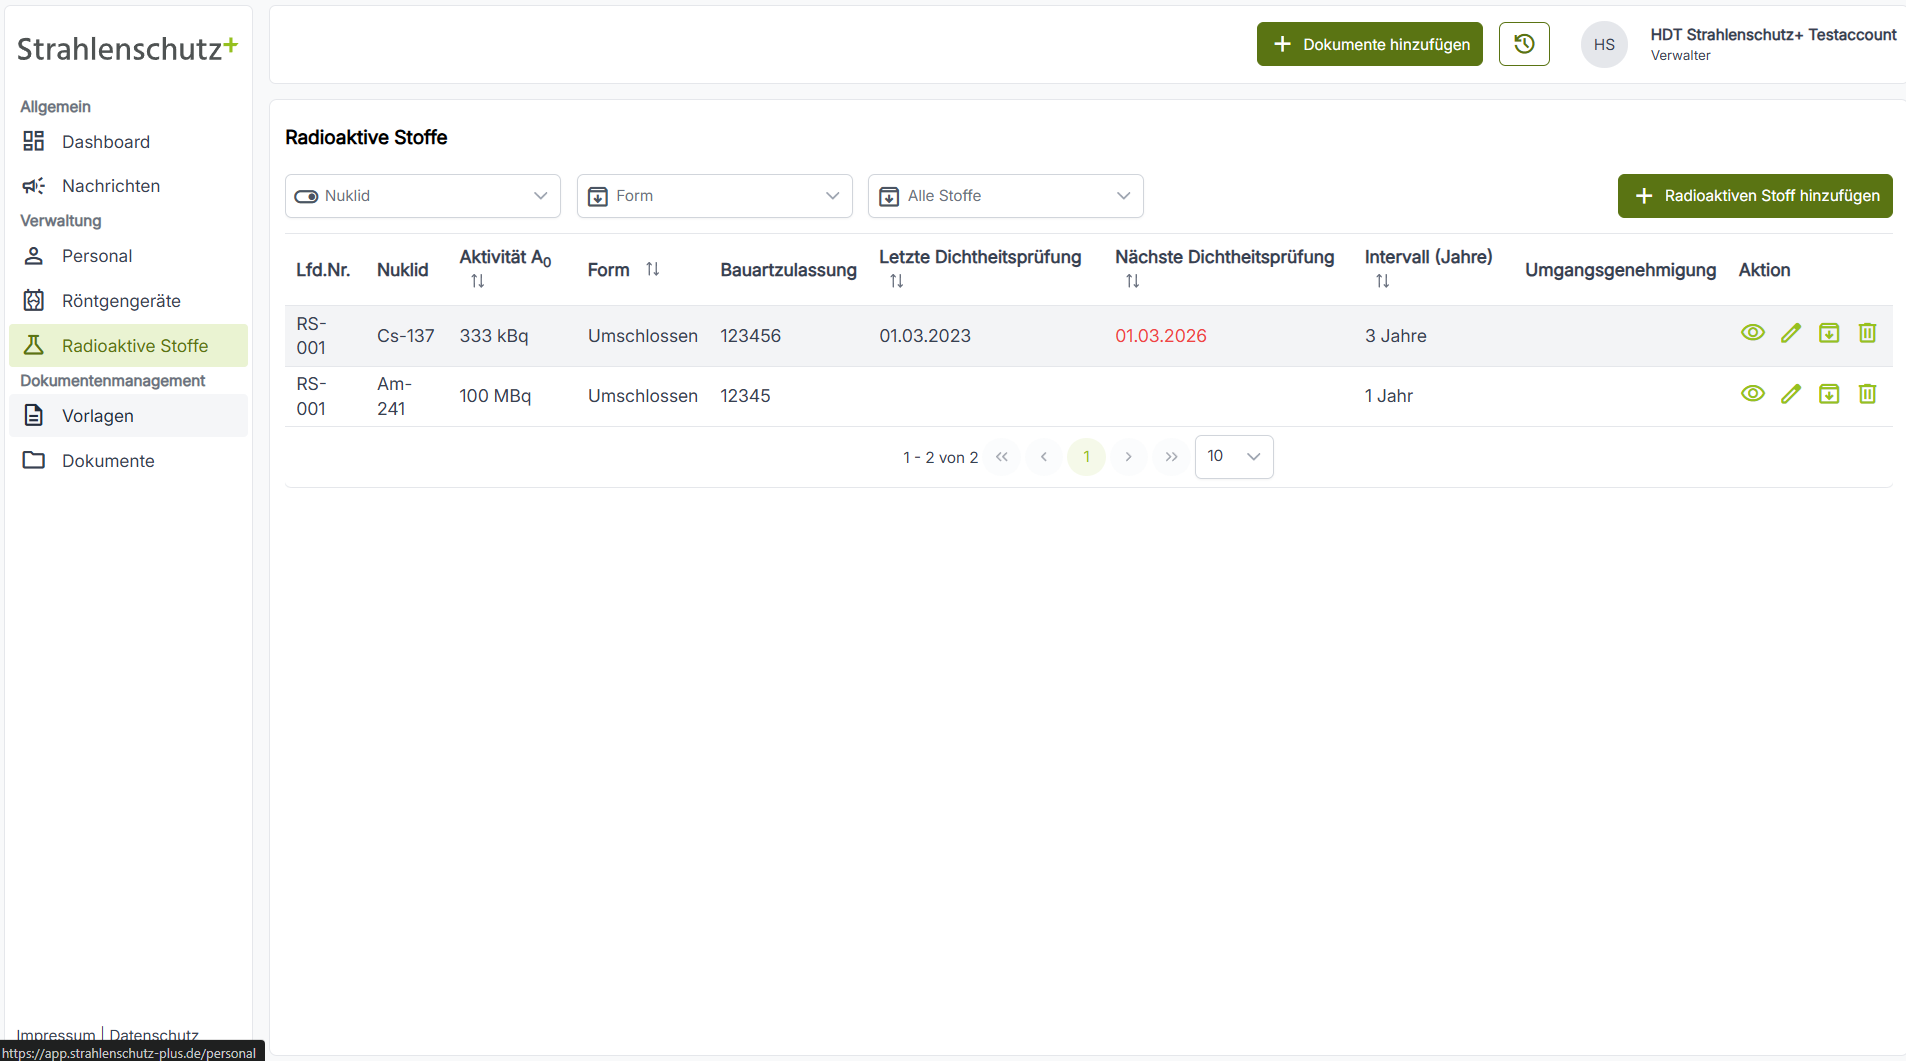Sort by Letzte Dichtheitsprüfung
The height and width of the screenshot is (1061, 1906).
pos(897,282)
